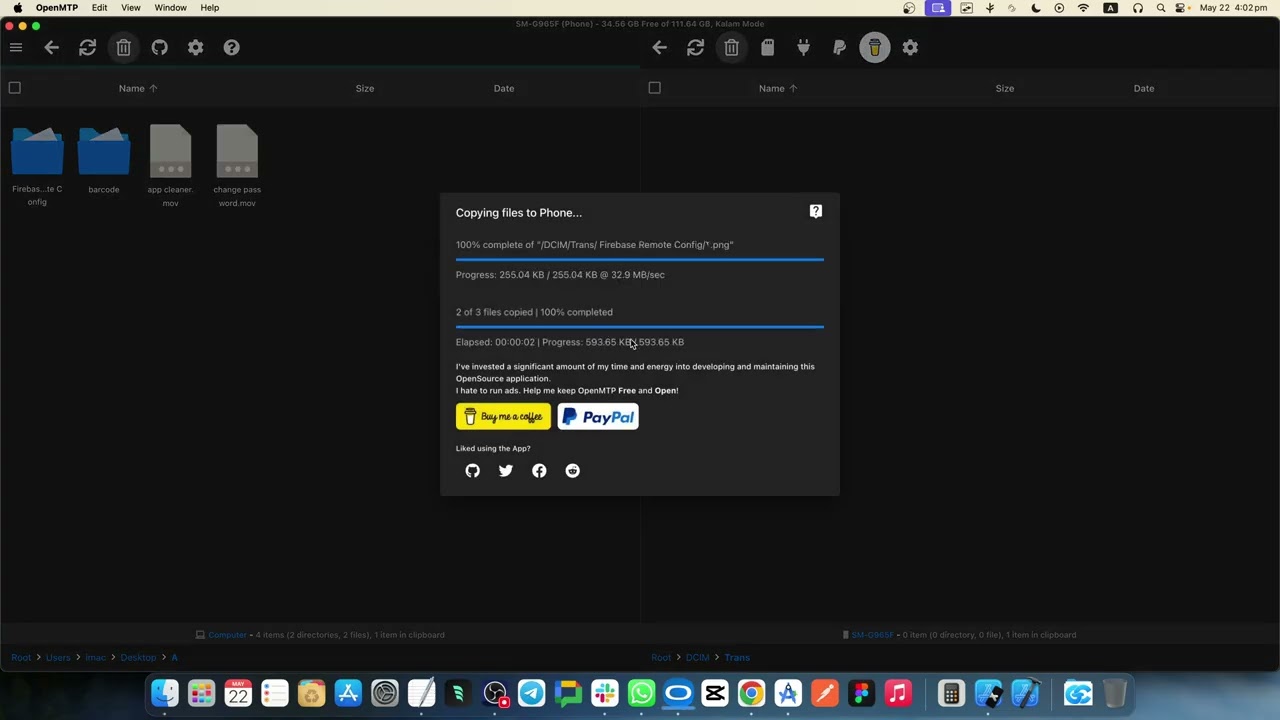Viewport: 1280px width, 720px height.
Task: Click the overall files copied progress bar
Action: tap(640, 327)
